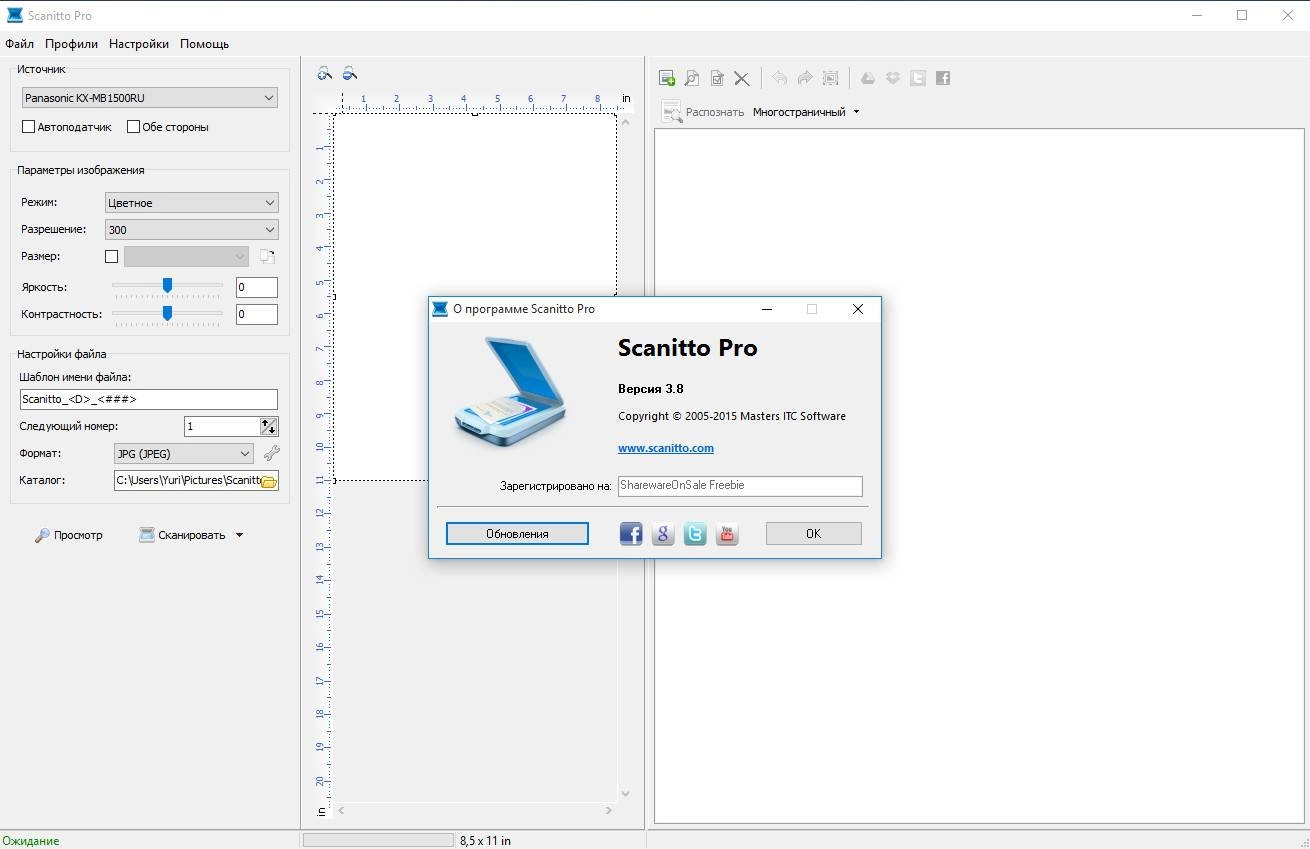Viewport: 1310px width, 849px height.
Task: Enable the Обе стороны checkbox
Action: [133, 127]
